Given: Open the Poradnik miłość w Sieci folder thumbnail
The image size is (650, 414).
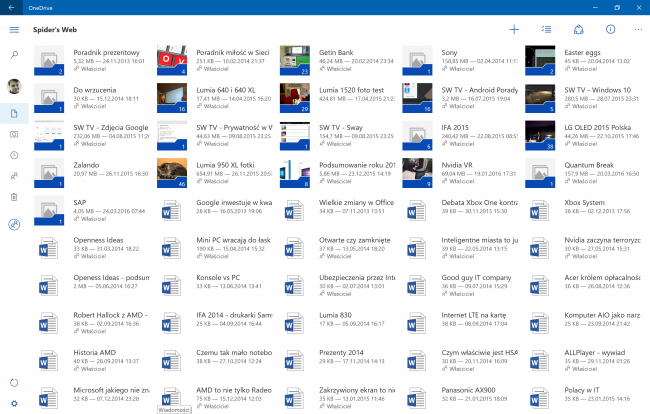Looking at the screenshot, I should (x=172, y=61).
